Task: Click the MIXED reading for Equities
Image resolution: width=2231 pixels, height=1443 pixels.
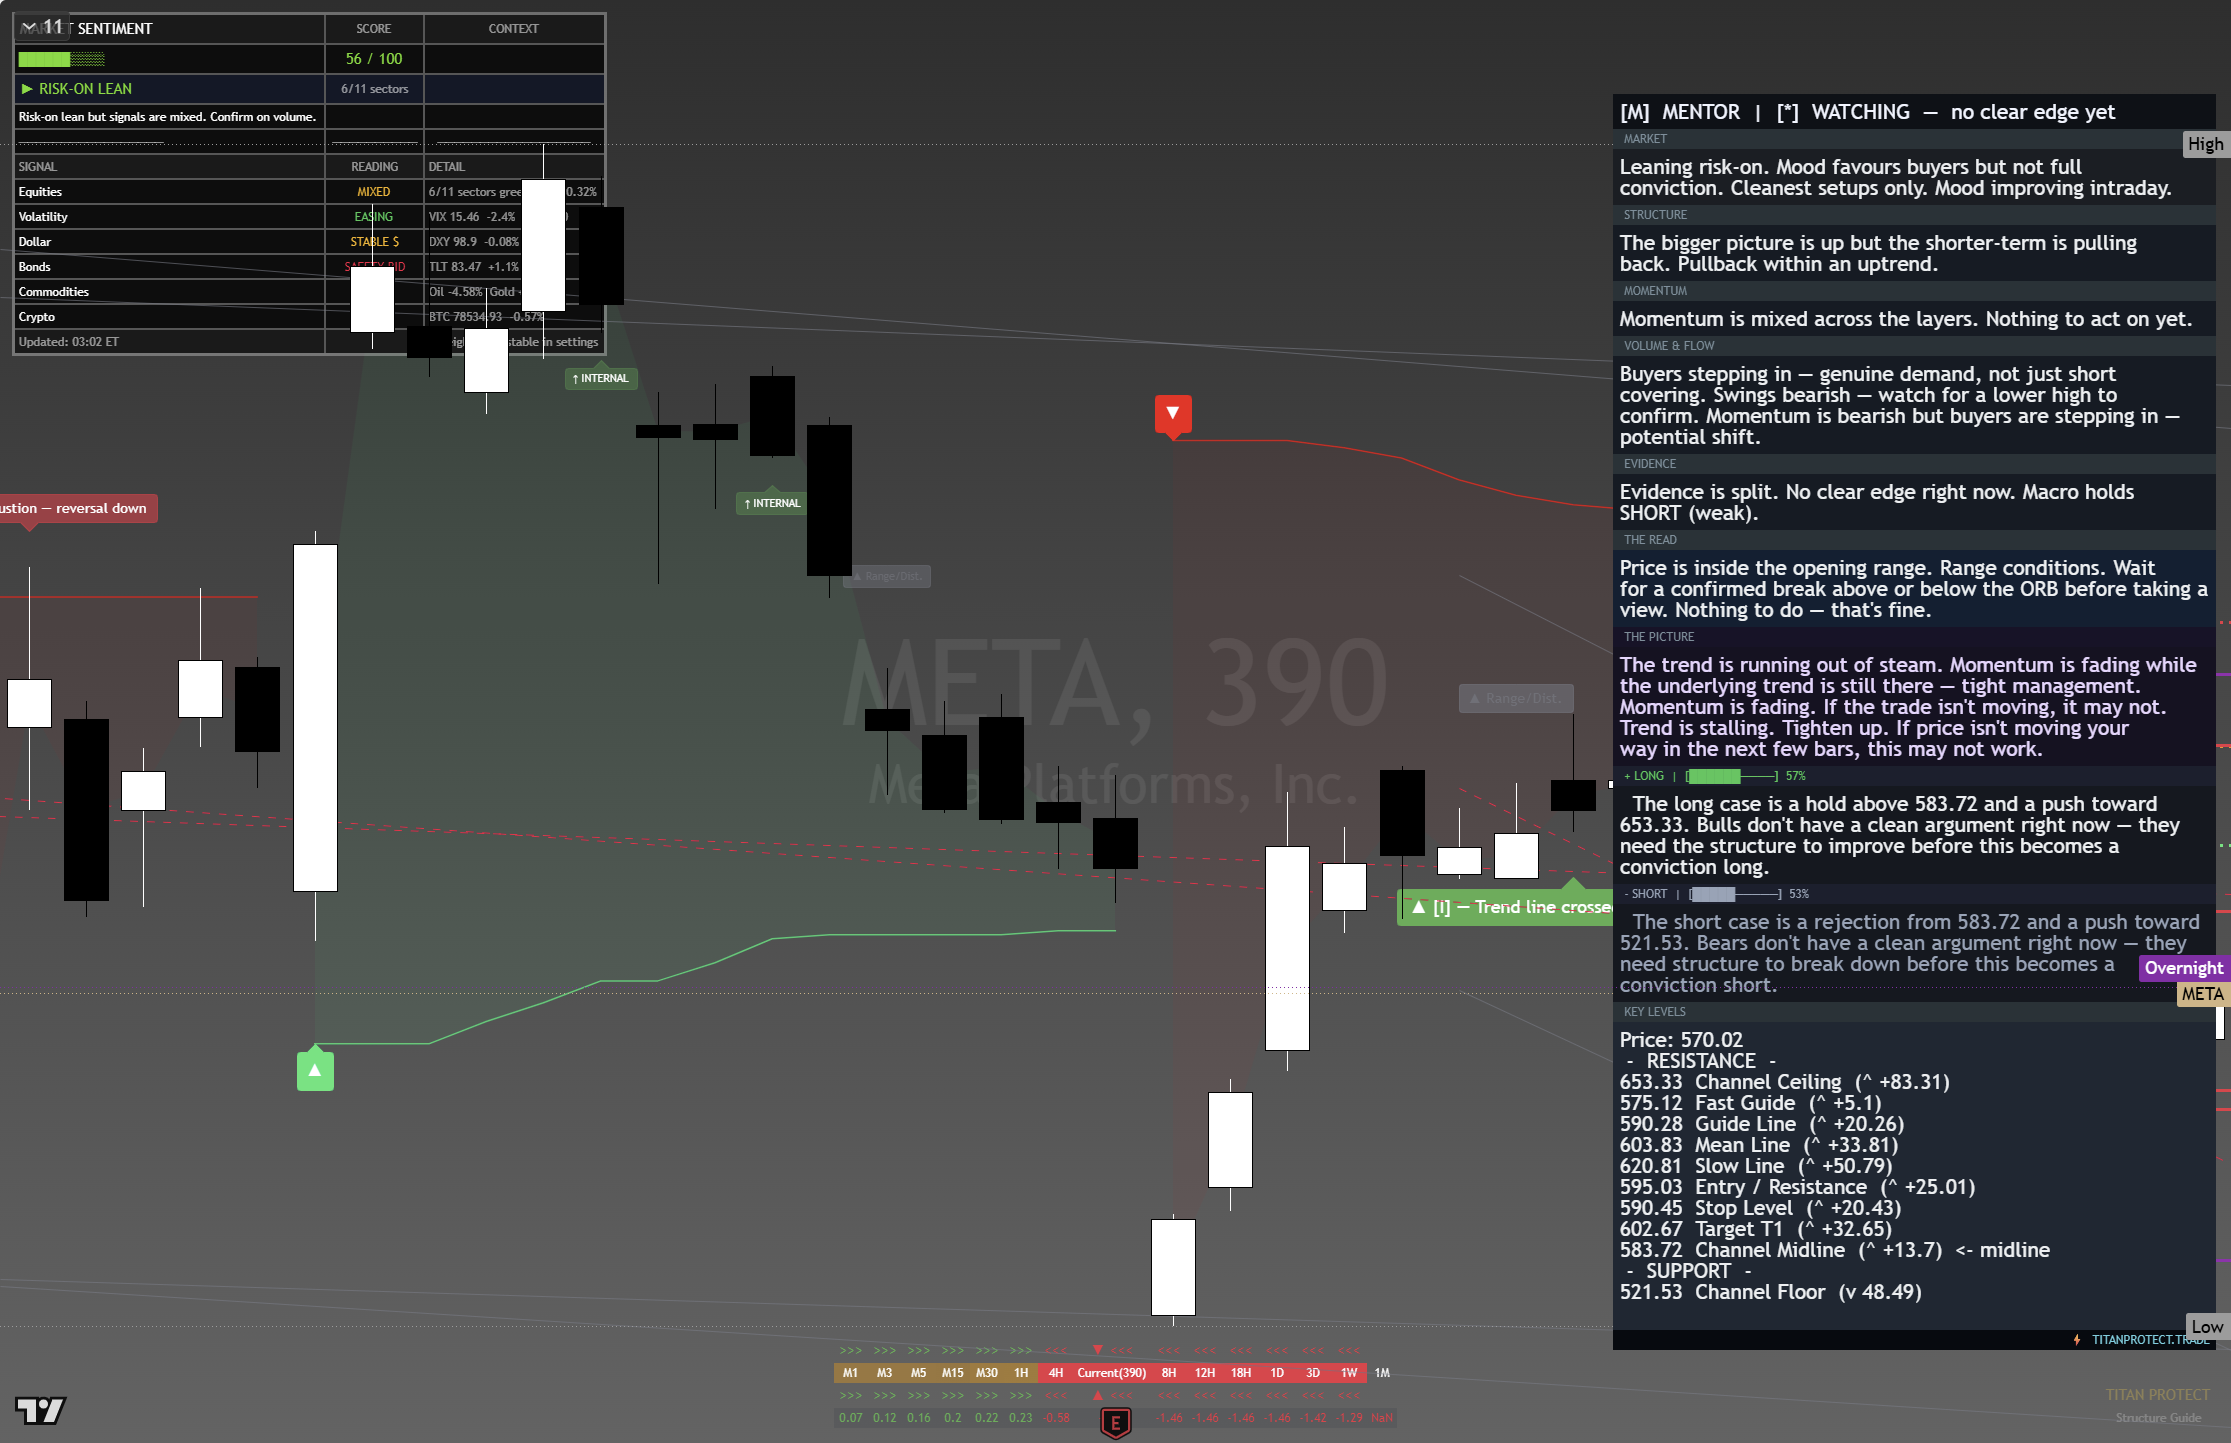Action: [x=374, y=192]
